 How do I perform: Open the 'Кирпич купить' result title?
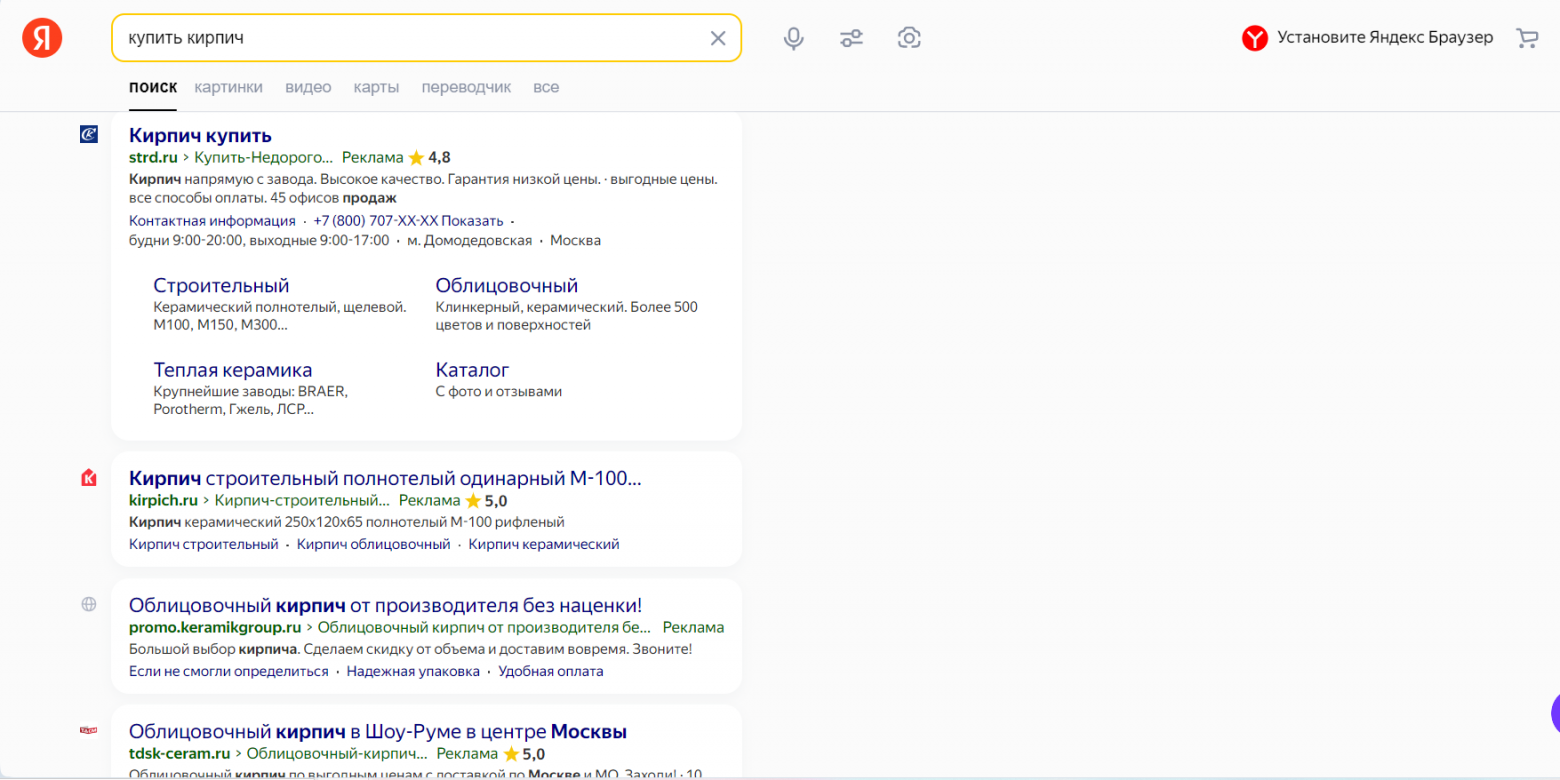[x=200, y=135]
